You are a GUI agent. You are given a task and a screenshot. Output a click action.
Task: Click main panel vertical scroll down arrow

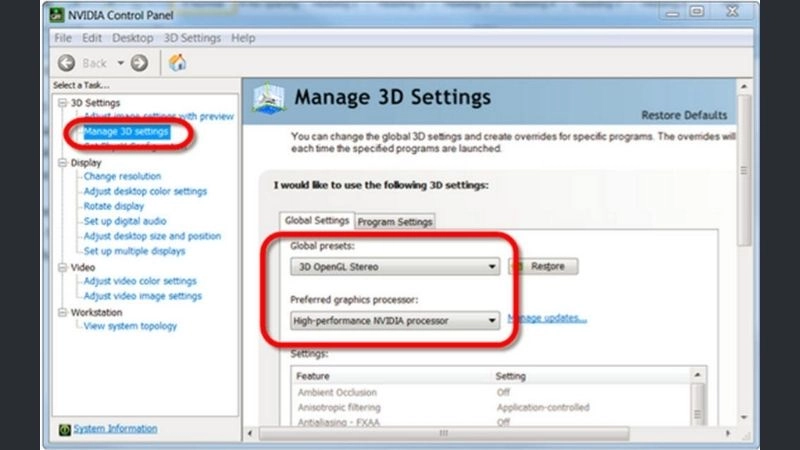pyautogui.click(x=744, y=417)
